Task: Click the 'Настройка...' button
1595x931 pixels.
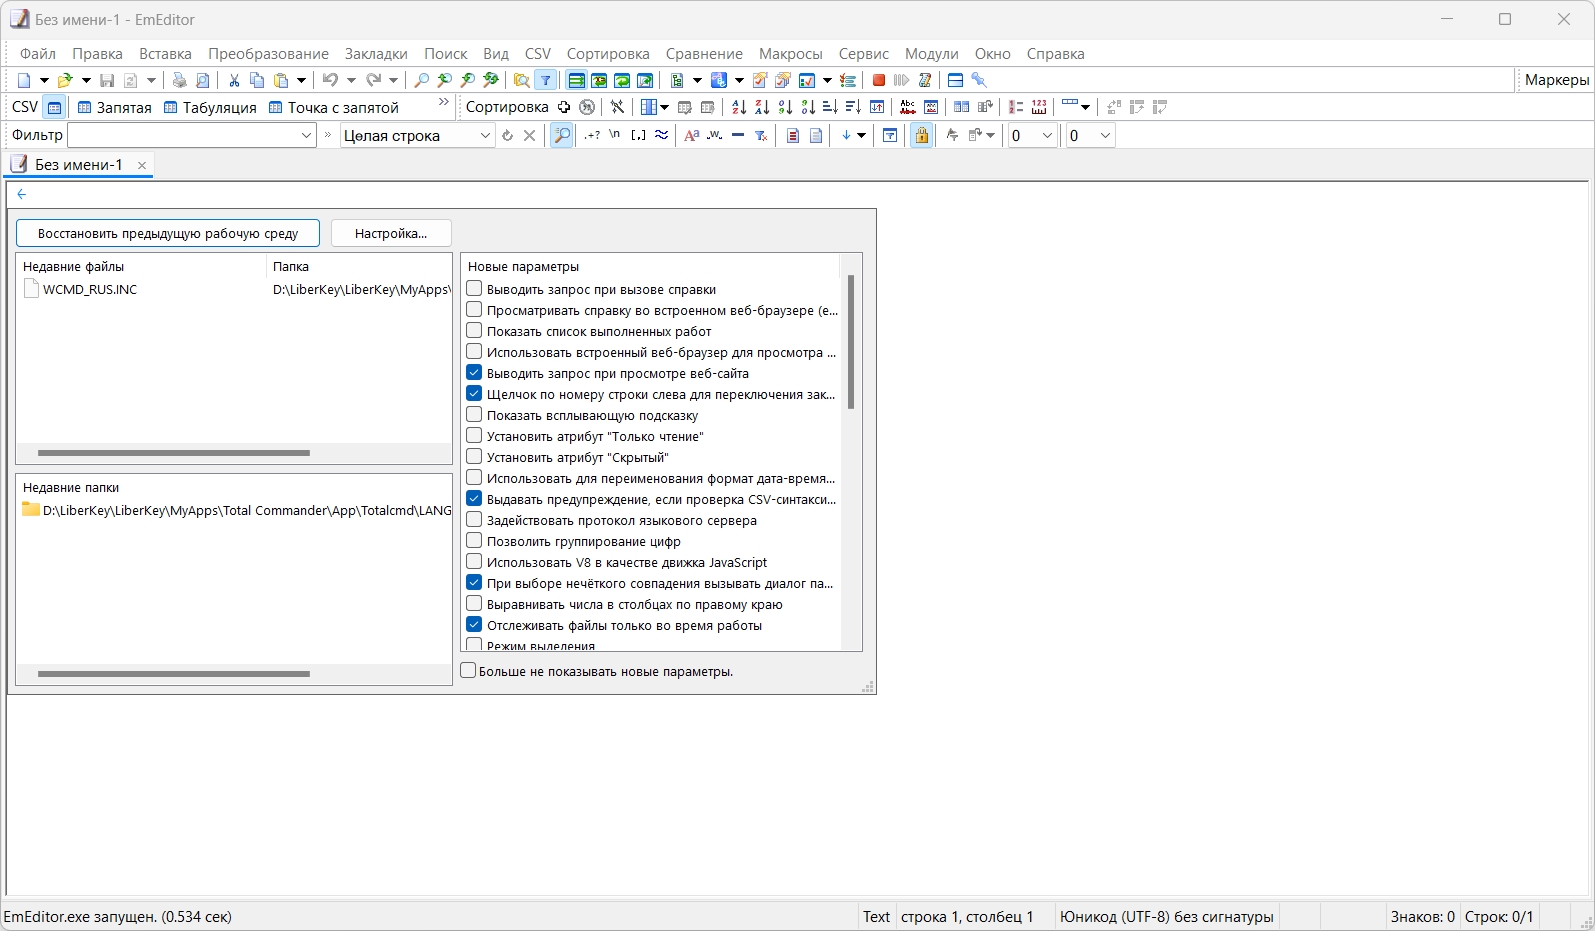Action: 391,233
